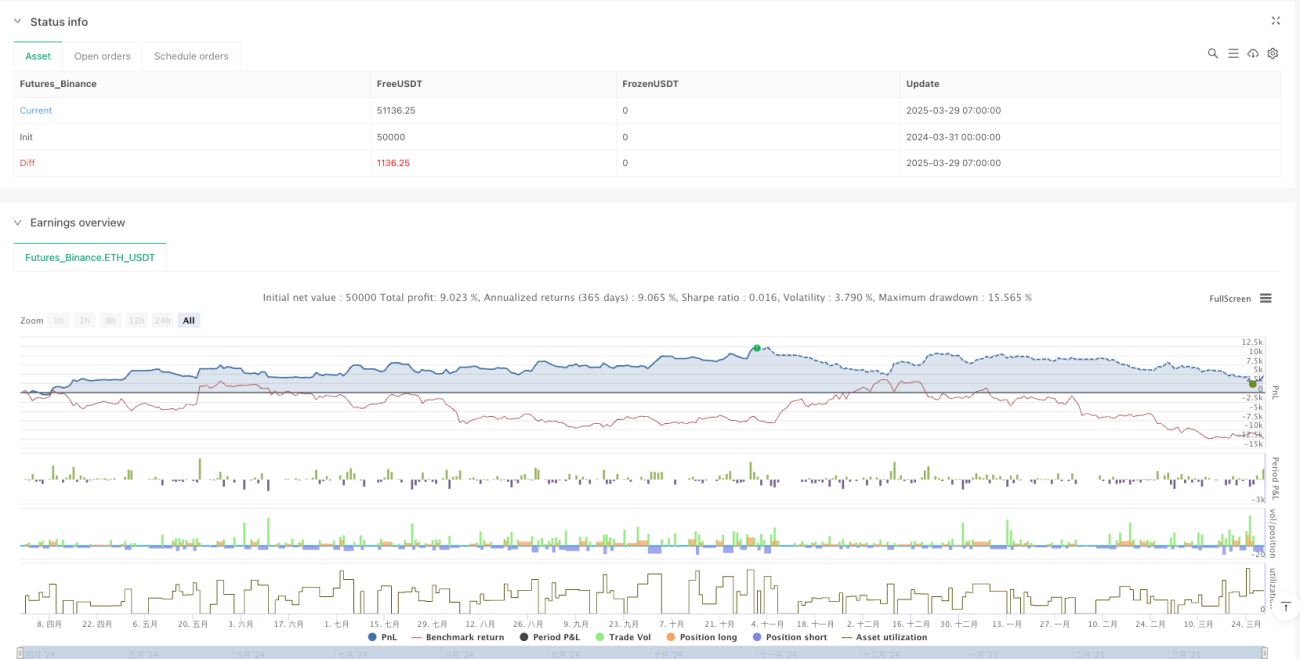
Task: Select Futures_Binance.ETH_USDT tab
Action: [x=90, y=257]
